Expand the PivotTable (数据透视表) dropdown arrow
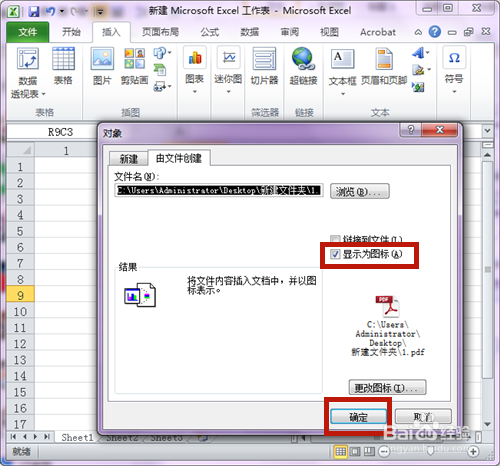 43,95
